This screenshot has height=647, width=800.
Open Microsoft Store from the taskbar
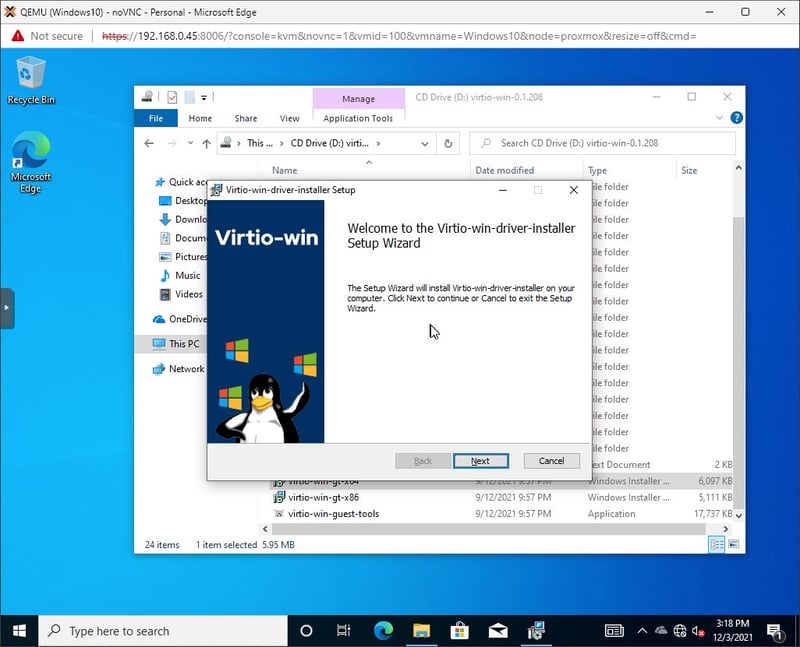[x=460, y=631]
